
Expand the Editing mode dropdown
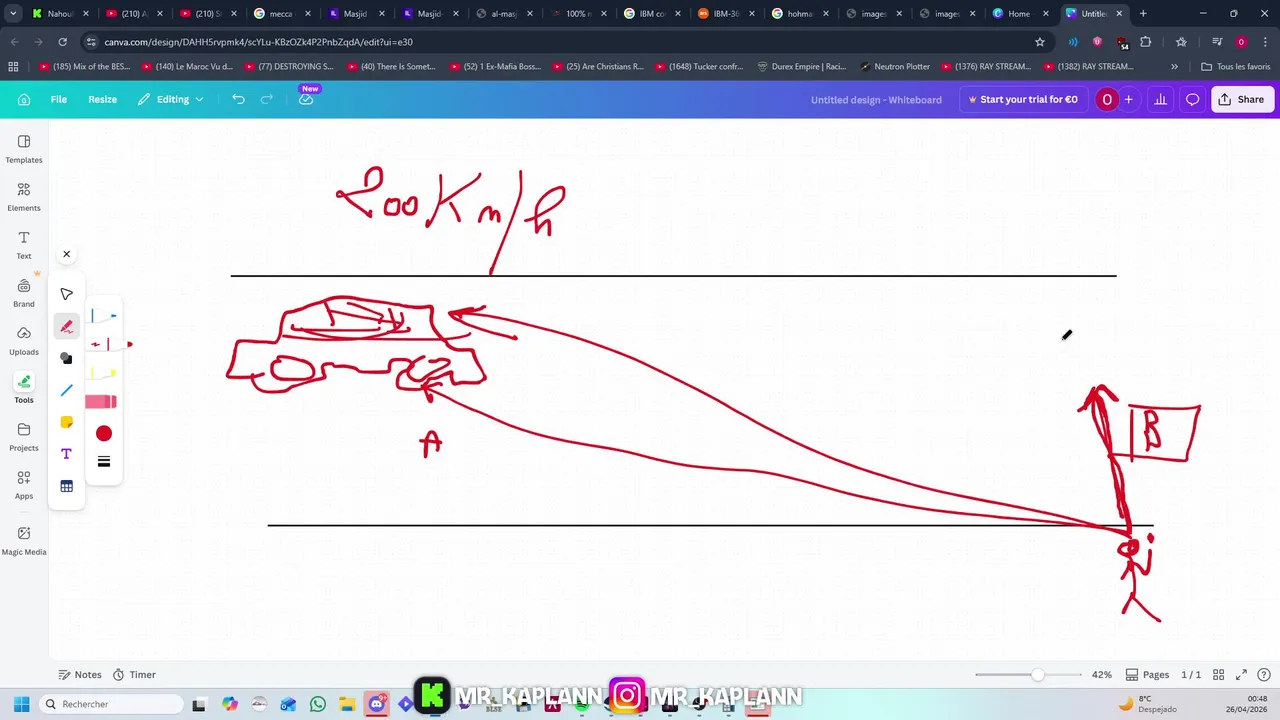(171, 99)
